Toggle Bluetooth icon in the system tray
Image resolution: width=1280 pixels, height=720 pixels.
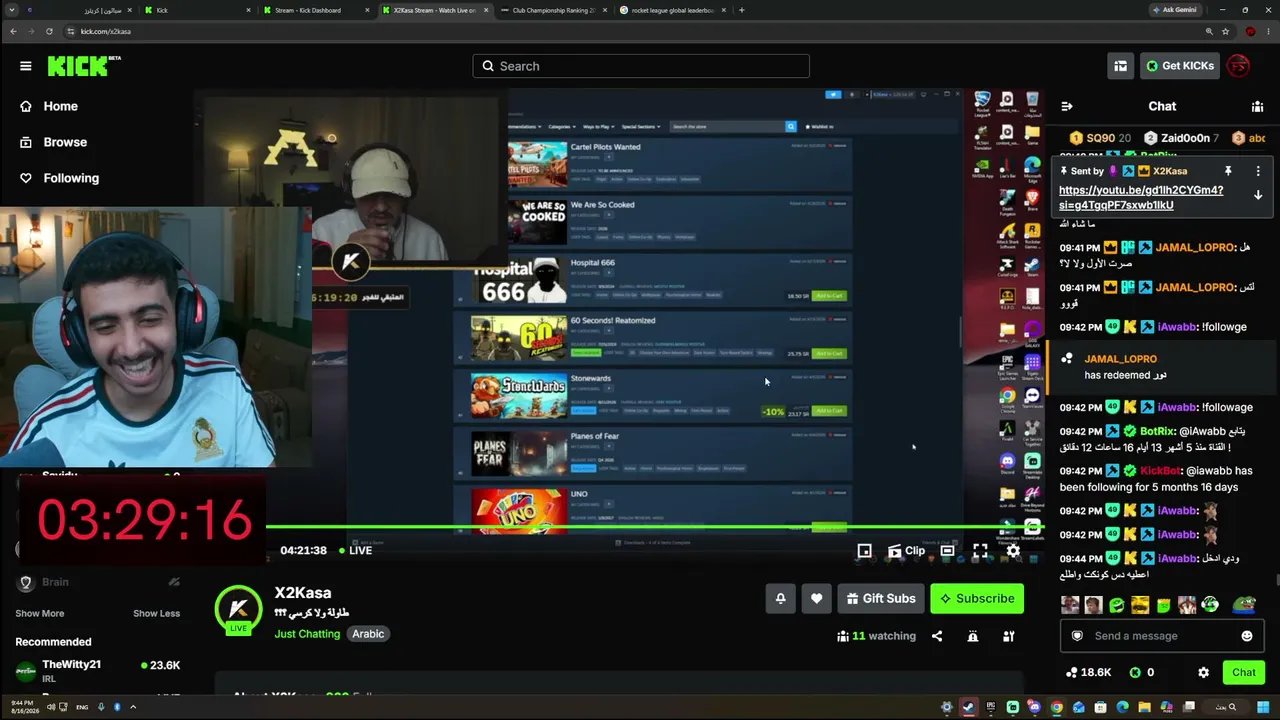(x=117, y=707)
